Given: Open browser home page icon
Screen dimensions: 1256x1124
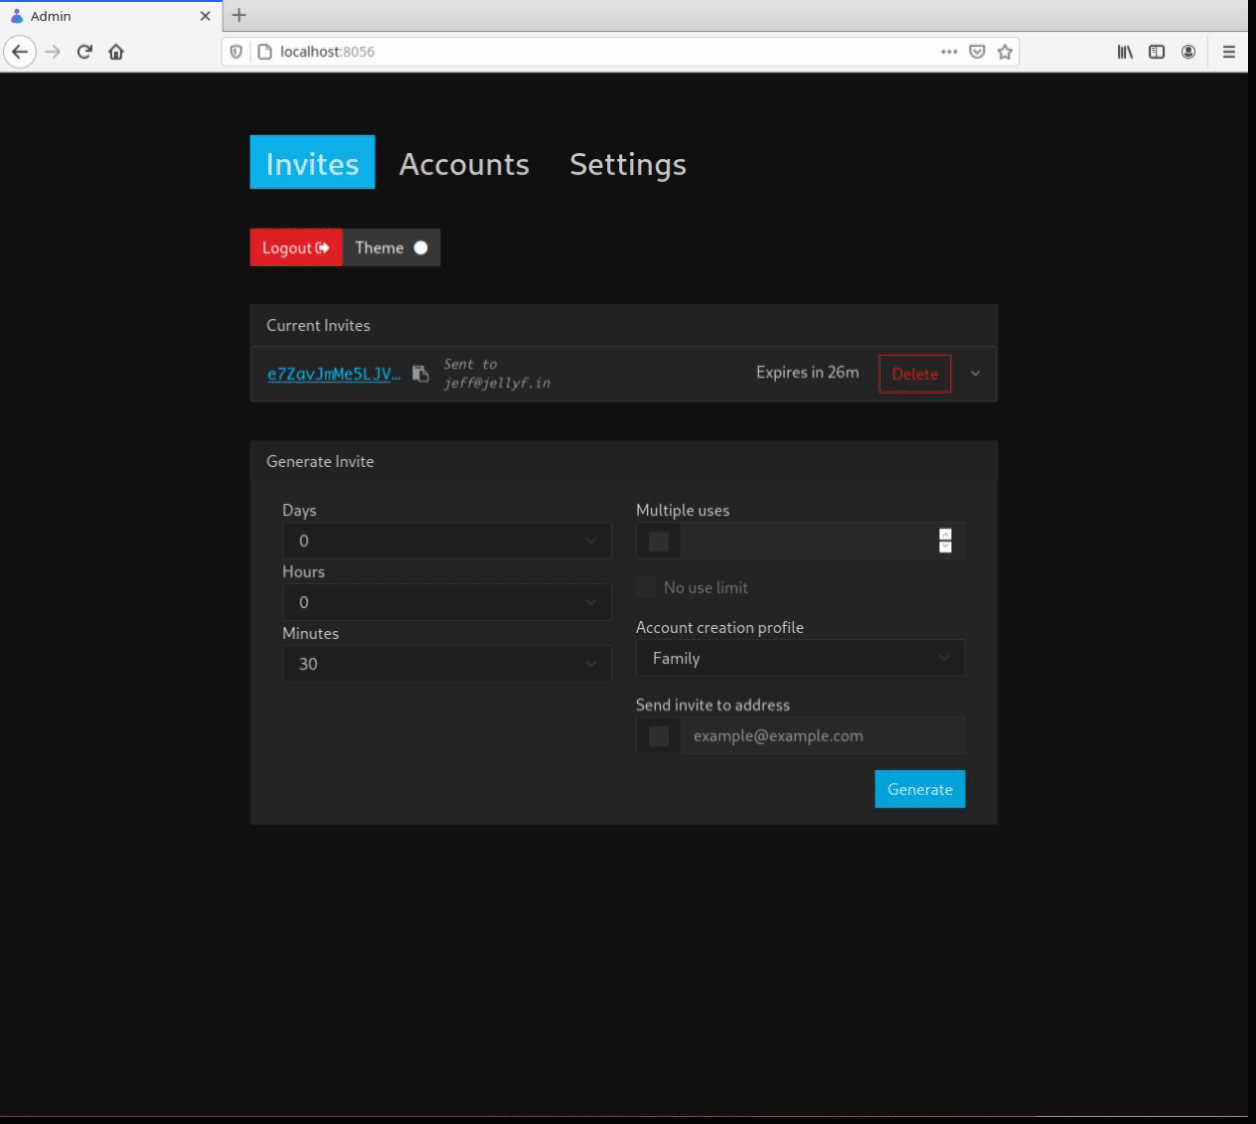Looking at the screenshot, I should click(116, 52).
